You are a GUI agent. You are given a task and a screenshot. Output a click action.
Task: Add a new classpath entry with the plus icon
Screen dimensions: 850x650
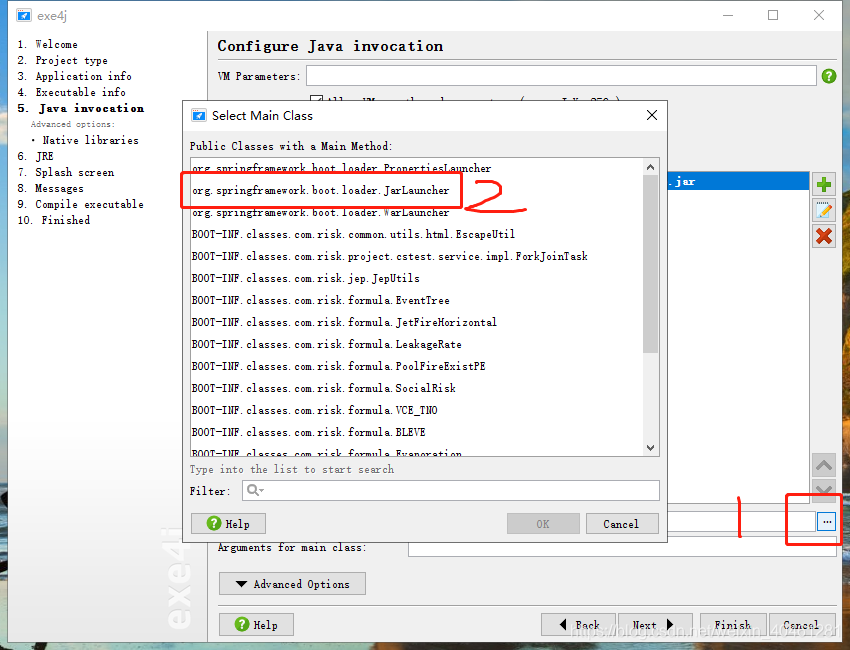[x=823, y=184]
